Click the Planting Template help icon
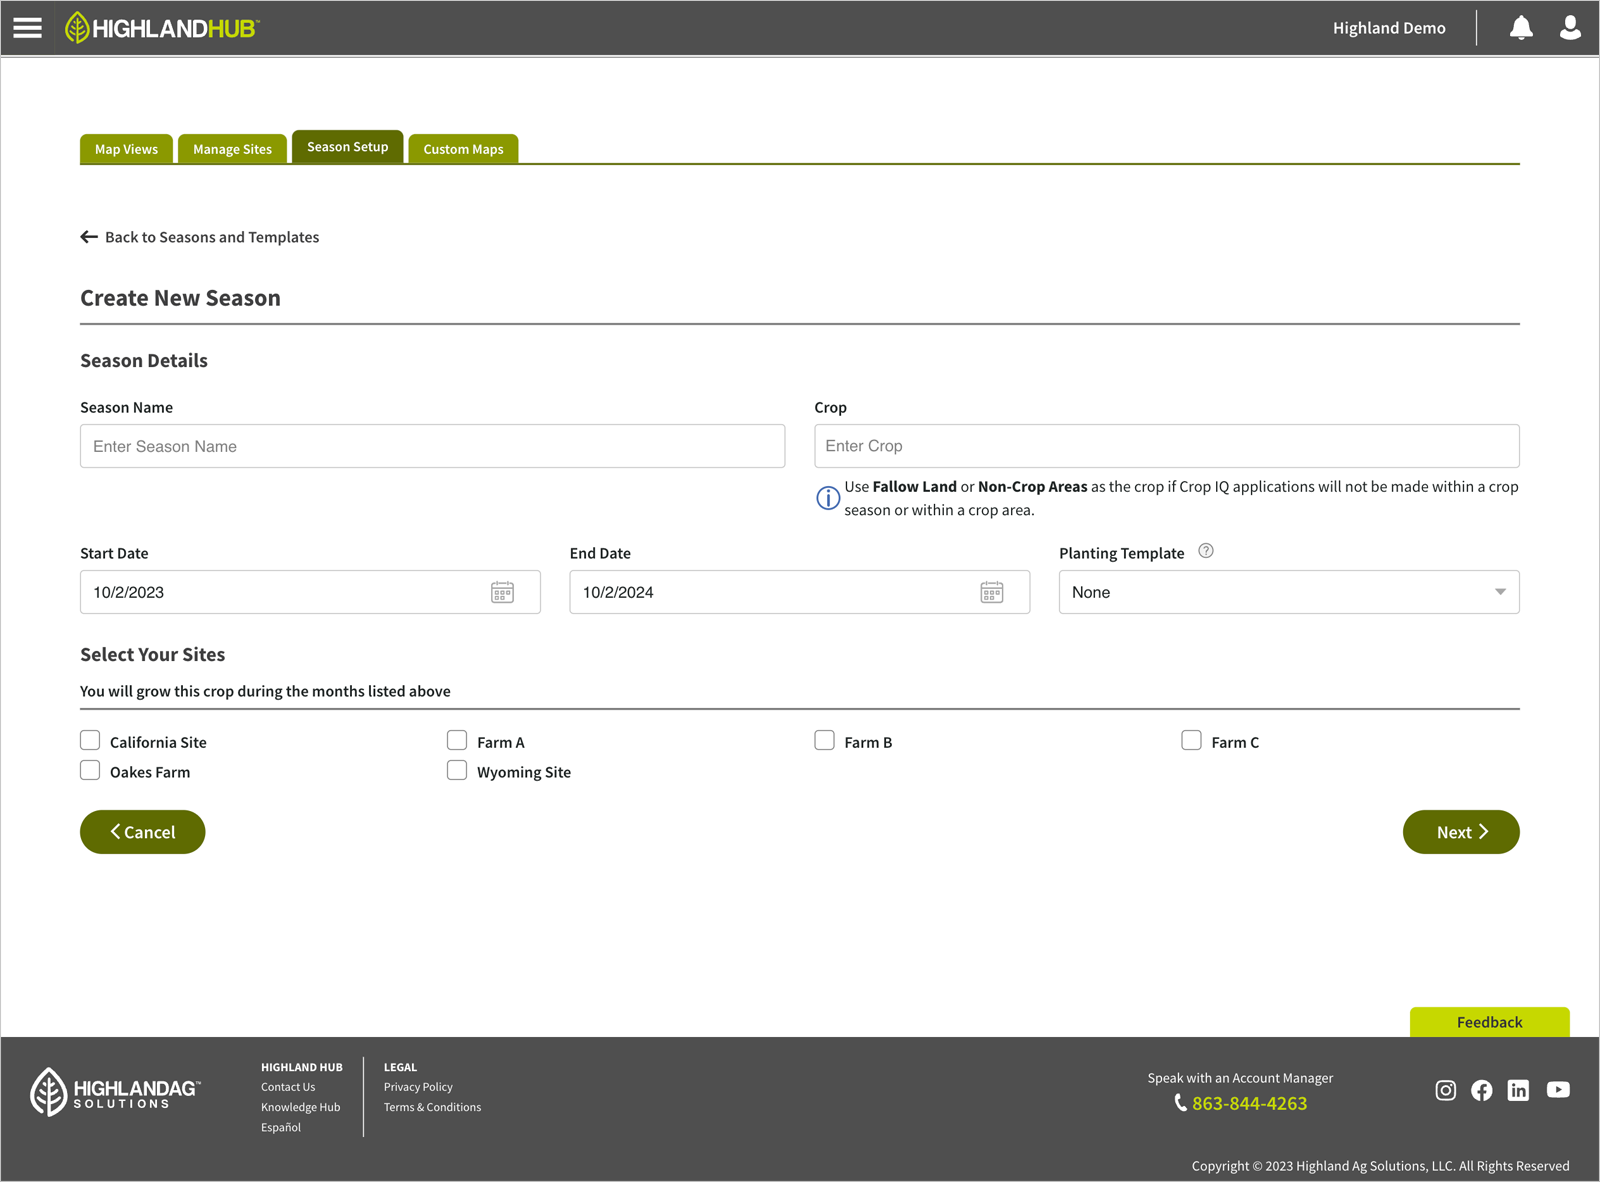Image resolution: width=1600 pixels, height=1184 pixels. point(1206,551)
